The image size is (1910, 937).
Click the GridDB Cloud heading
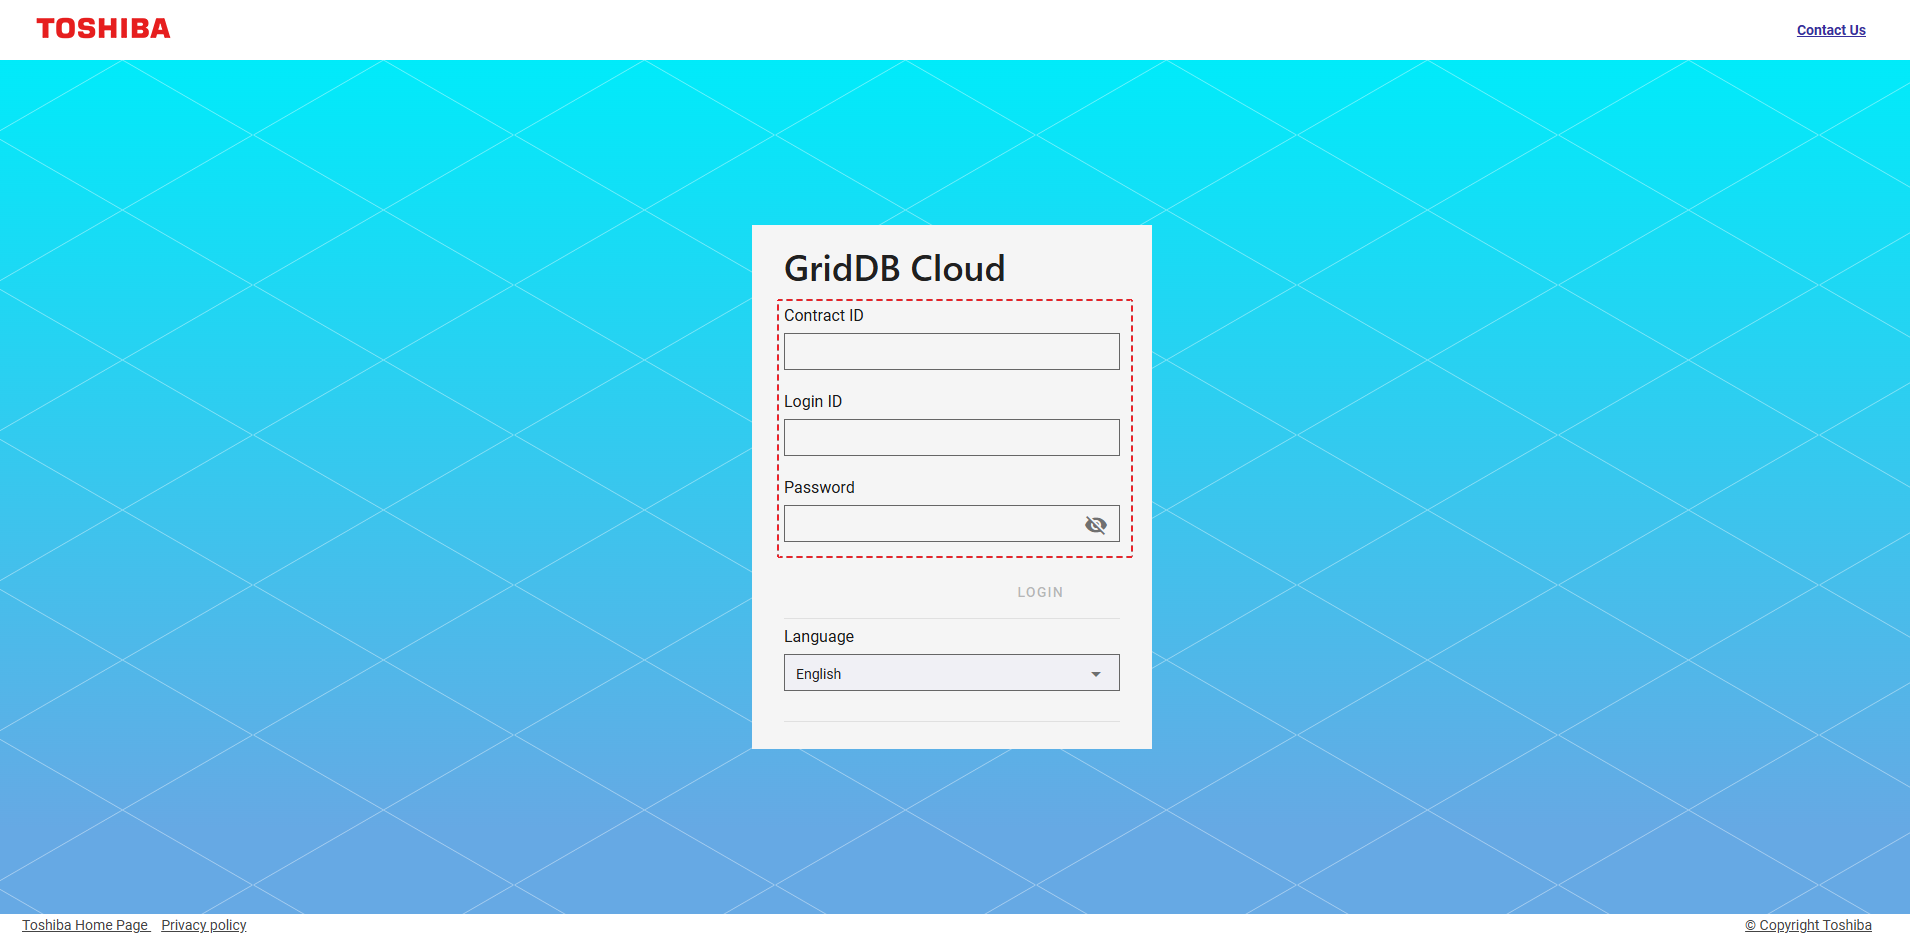tap(894, 268)
